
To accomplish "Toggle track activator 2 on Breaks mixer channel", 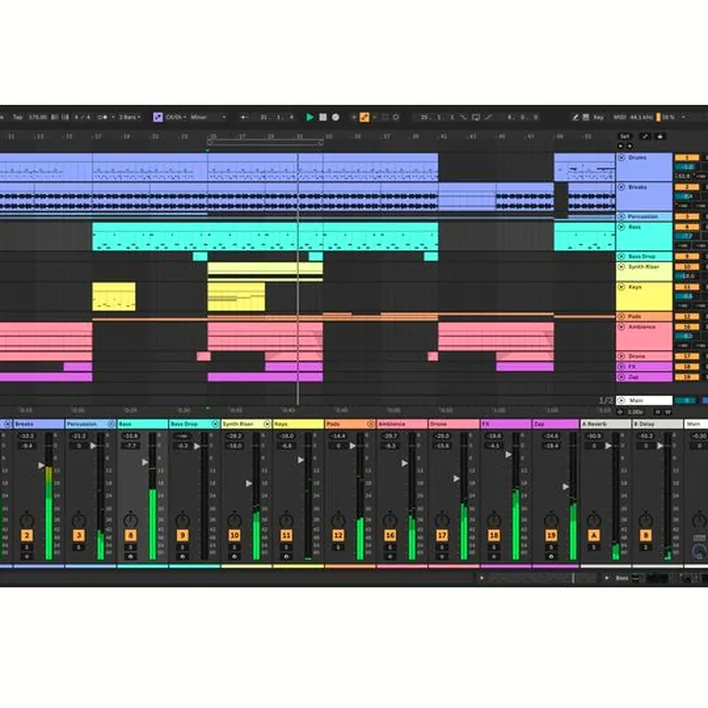I will coord(27,536).
